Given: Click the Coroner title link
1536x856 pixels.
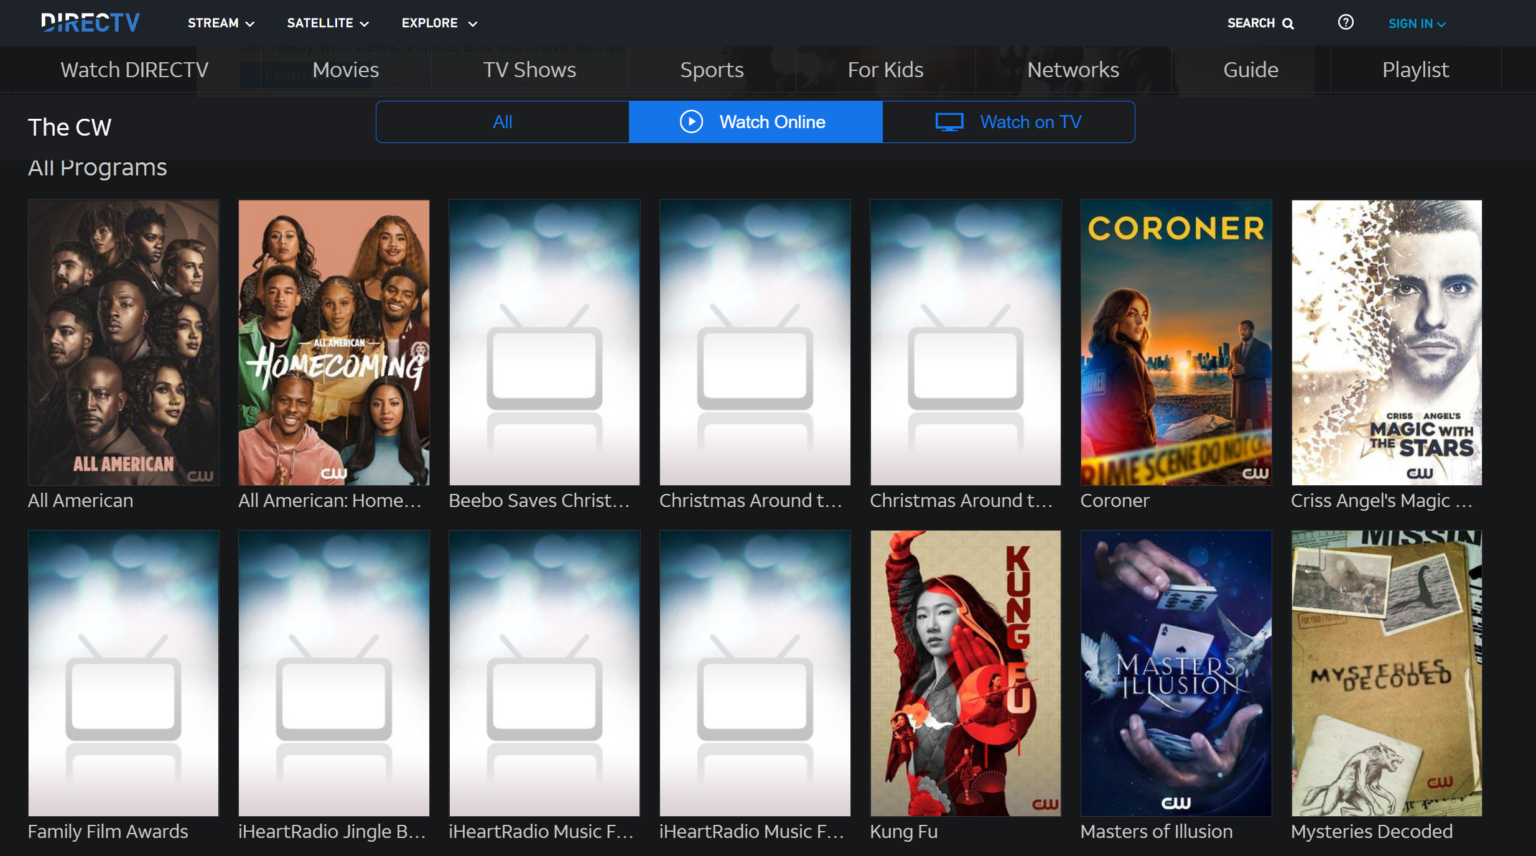Looking at the screenshot, I should coord(1114,501).
